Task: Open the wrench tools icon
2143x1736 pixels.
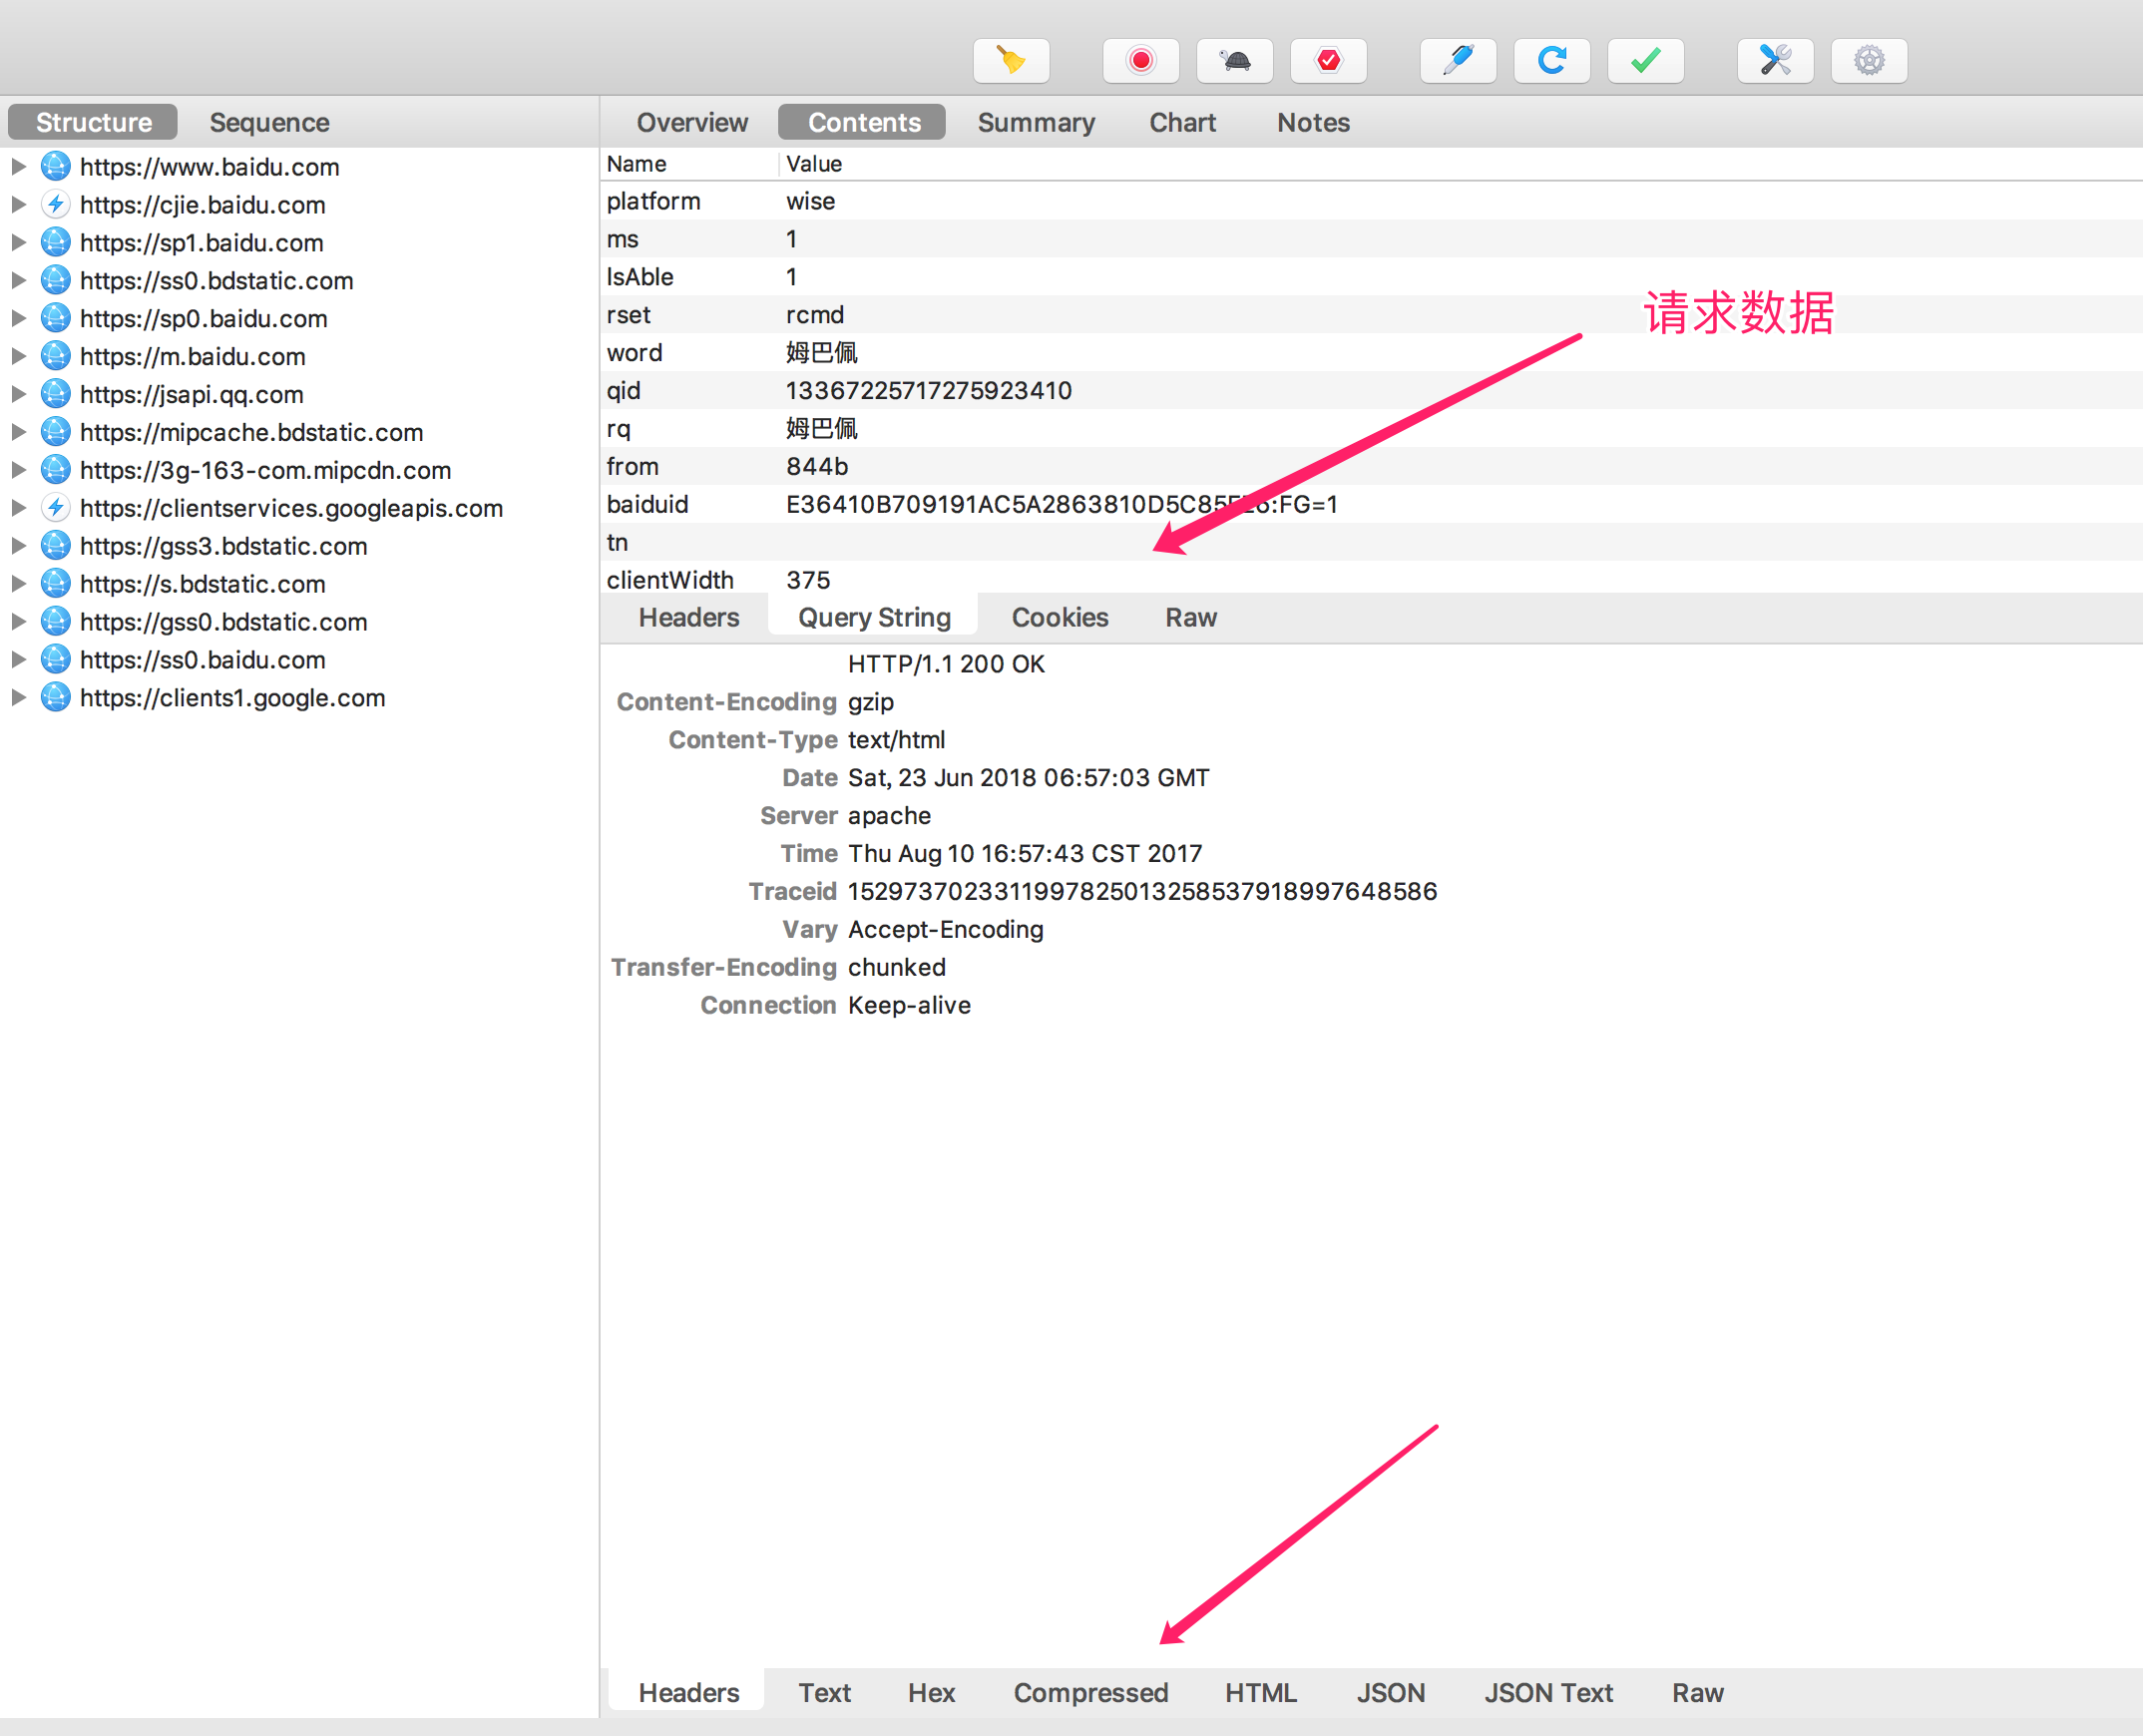Action: pyautogui.click(x=1775, y=60)
